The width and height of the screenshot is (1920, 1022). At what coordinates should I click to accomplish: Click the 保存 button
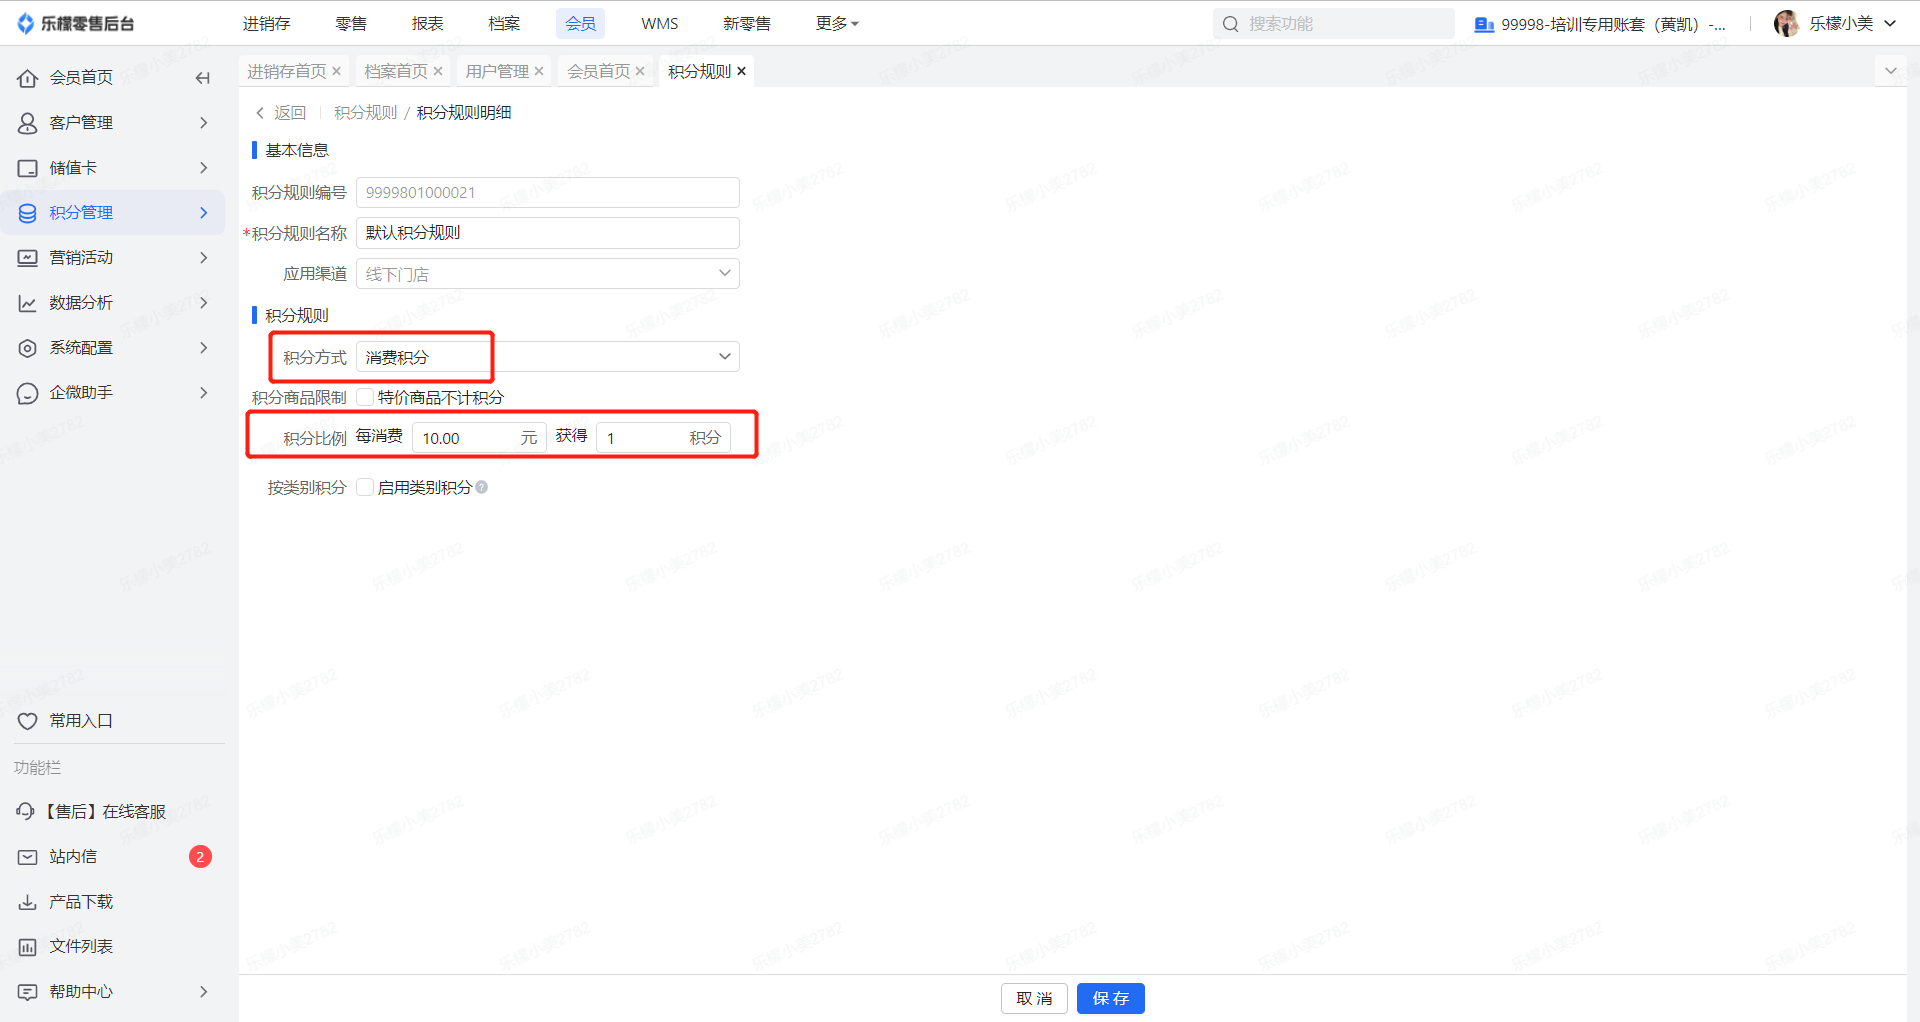(x=1111, y=998)
